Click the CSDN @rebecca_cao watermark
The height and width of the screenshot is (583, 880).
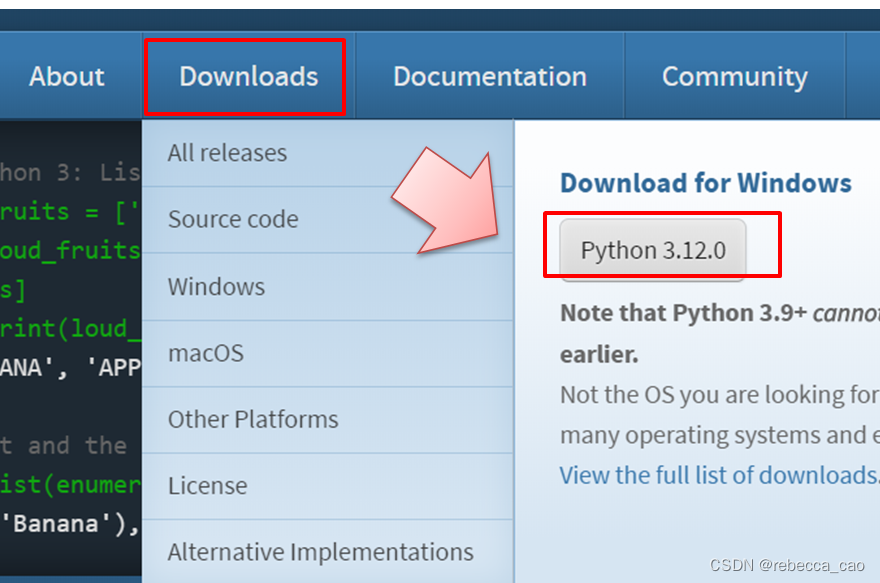(786, 565)
